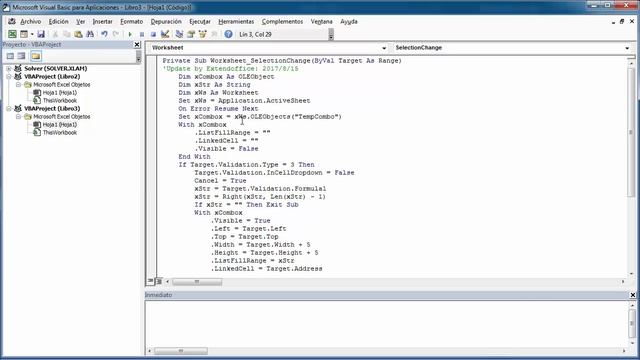Open the Insert object dropdown arrow
The image size is (640, 360).
click(31, 34)
